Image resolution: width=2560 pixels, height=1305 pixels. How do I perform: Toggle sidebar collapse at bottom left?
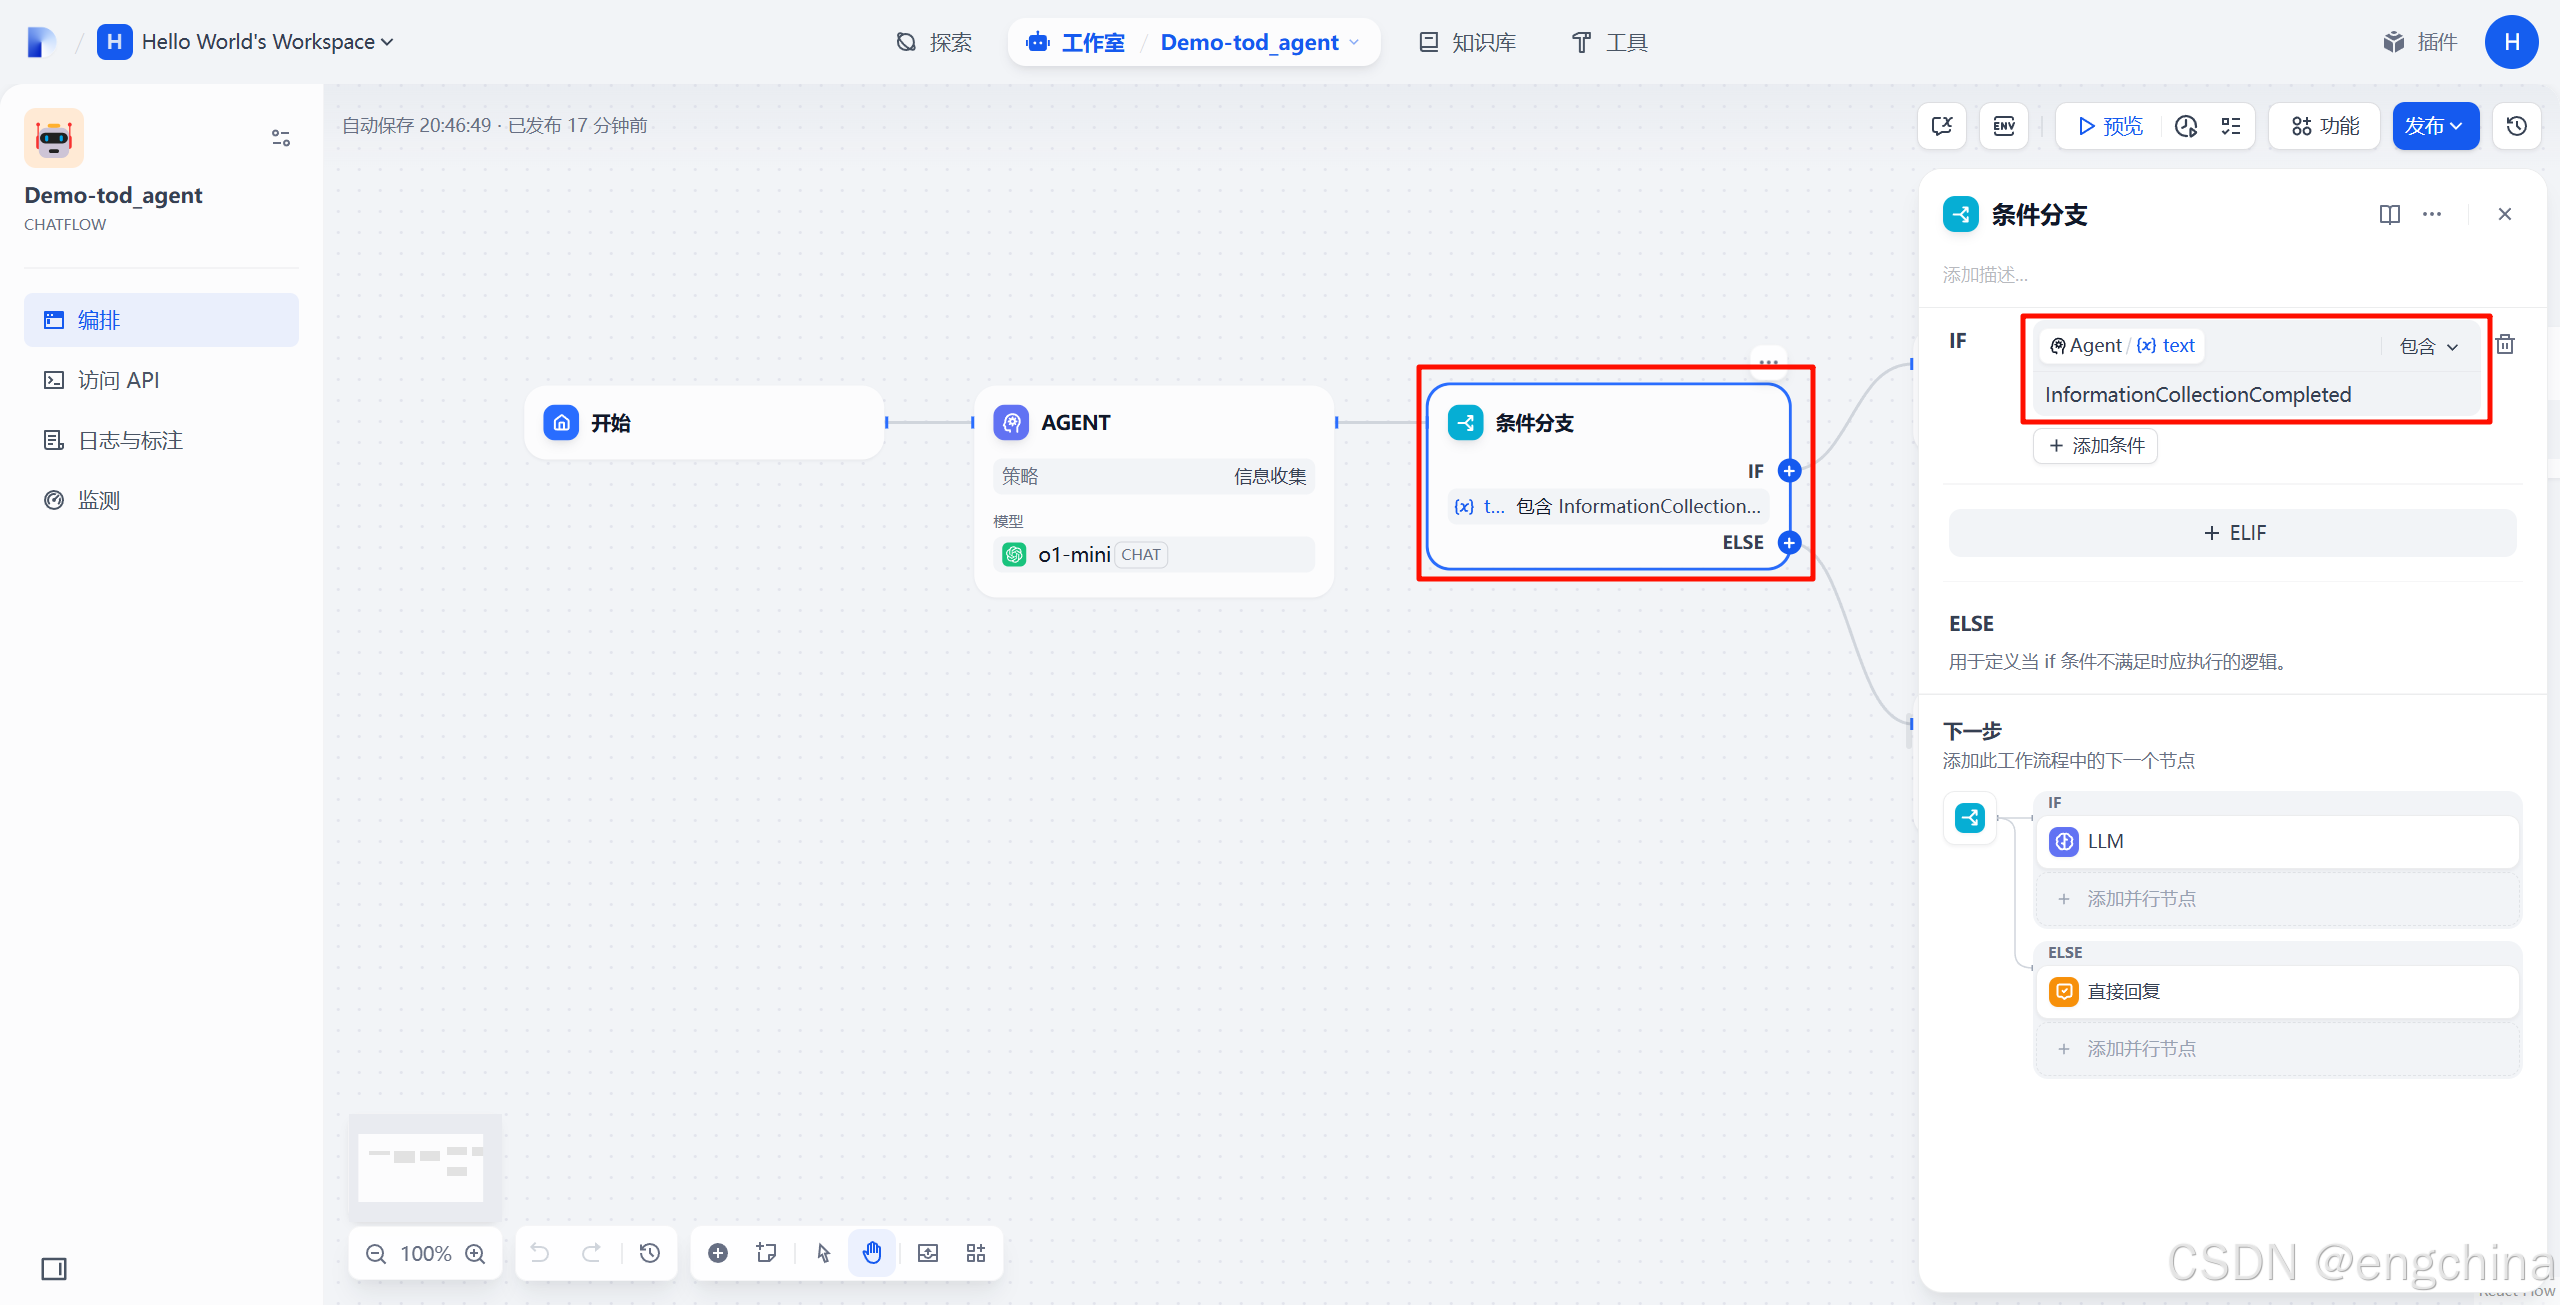pyautogui.click(x=54, y=1269)
